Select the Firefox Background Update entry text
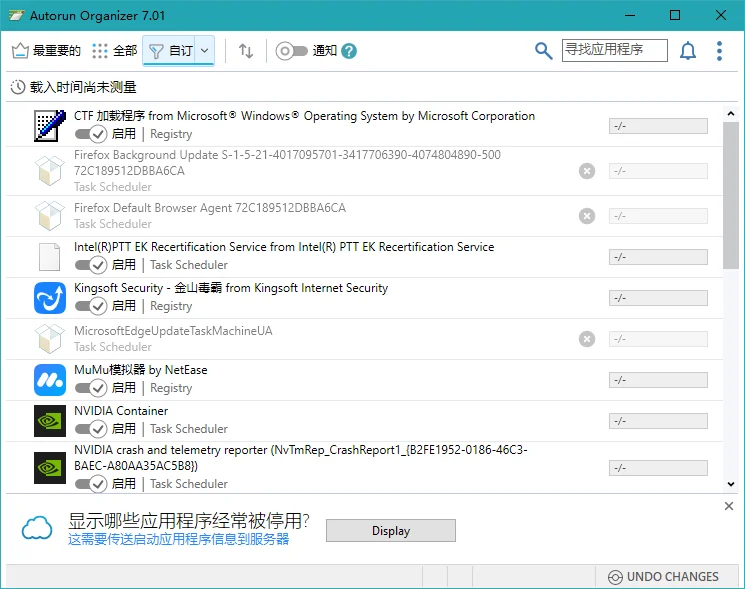745x589 pixels. point(287,162)
